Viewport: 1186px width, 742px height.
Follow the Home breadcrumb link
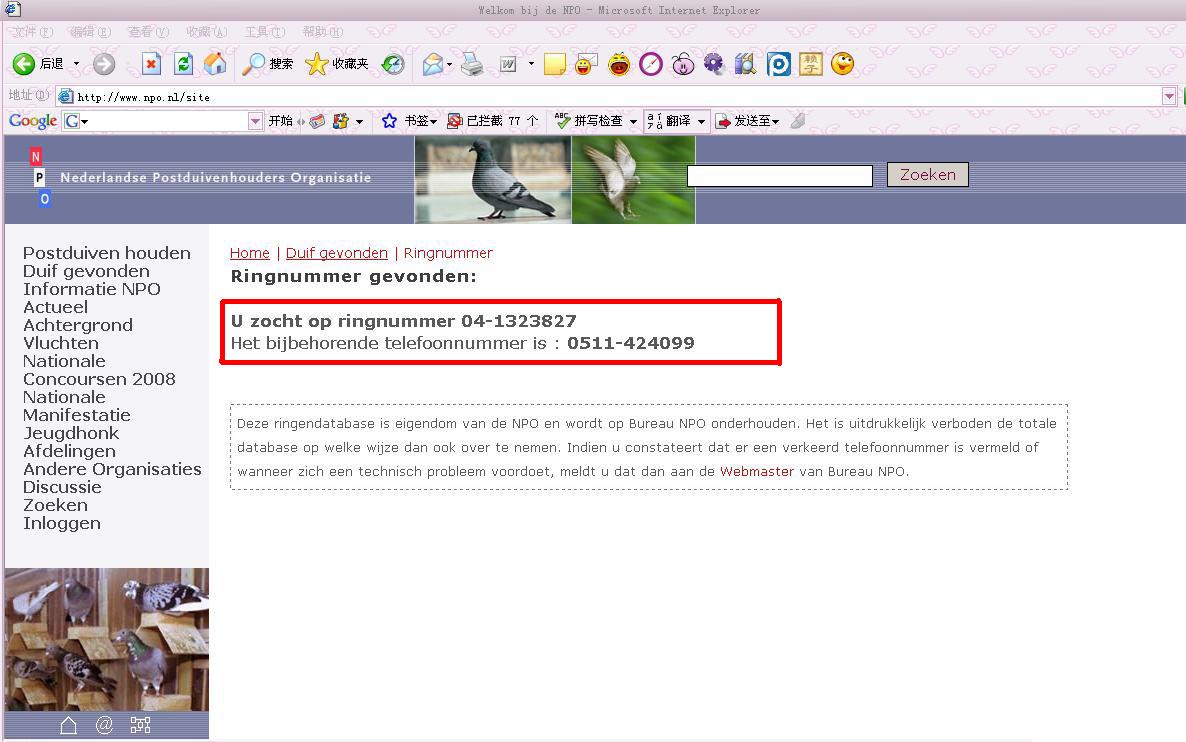click(250, 253)
